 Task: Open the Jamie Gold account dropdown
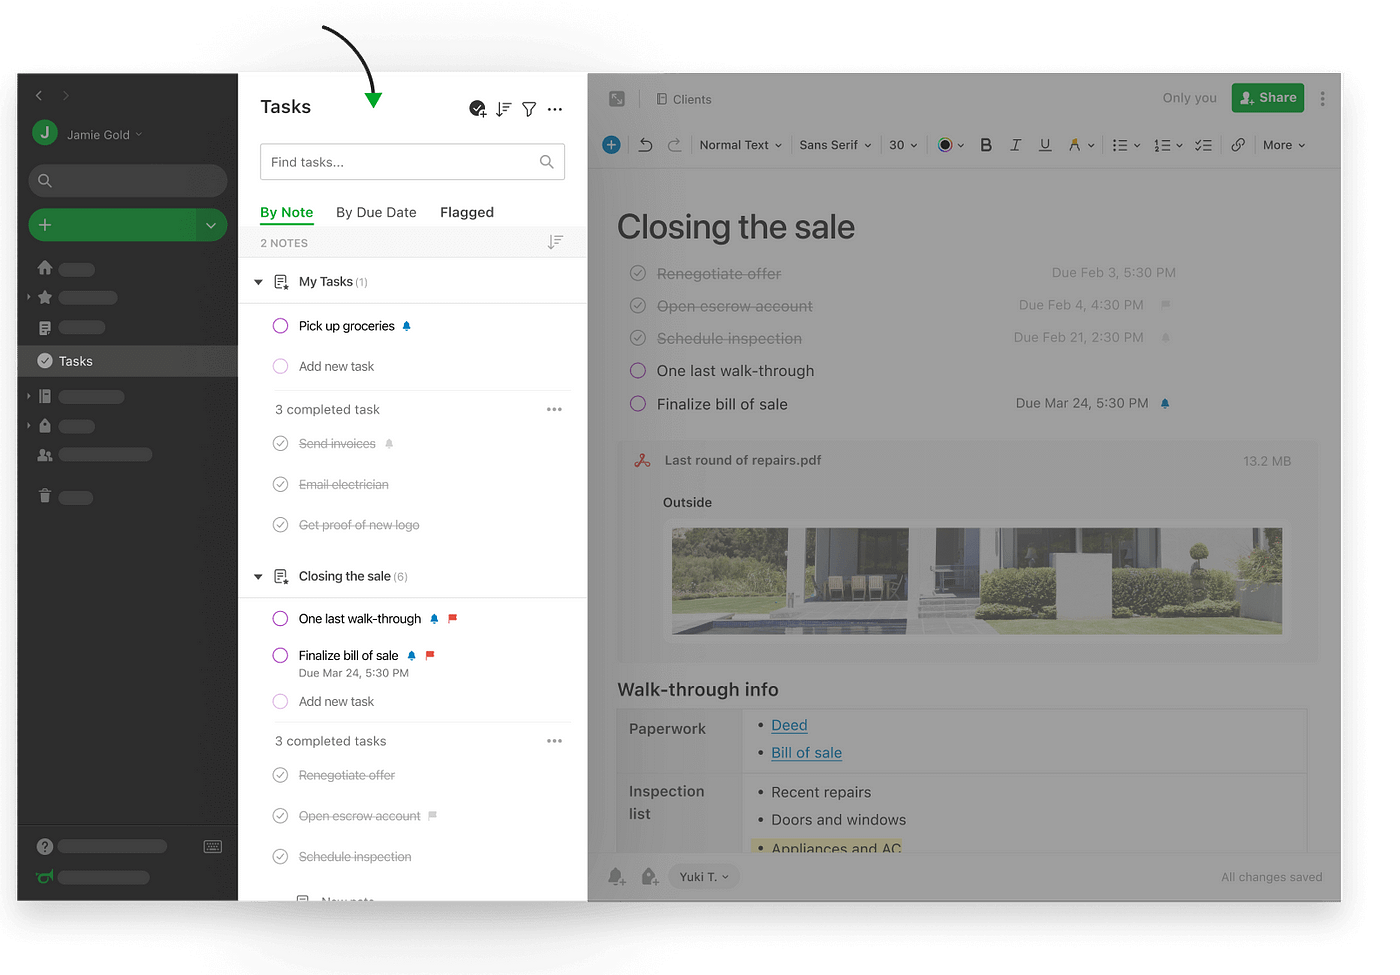coord(105,135)
